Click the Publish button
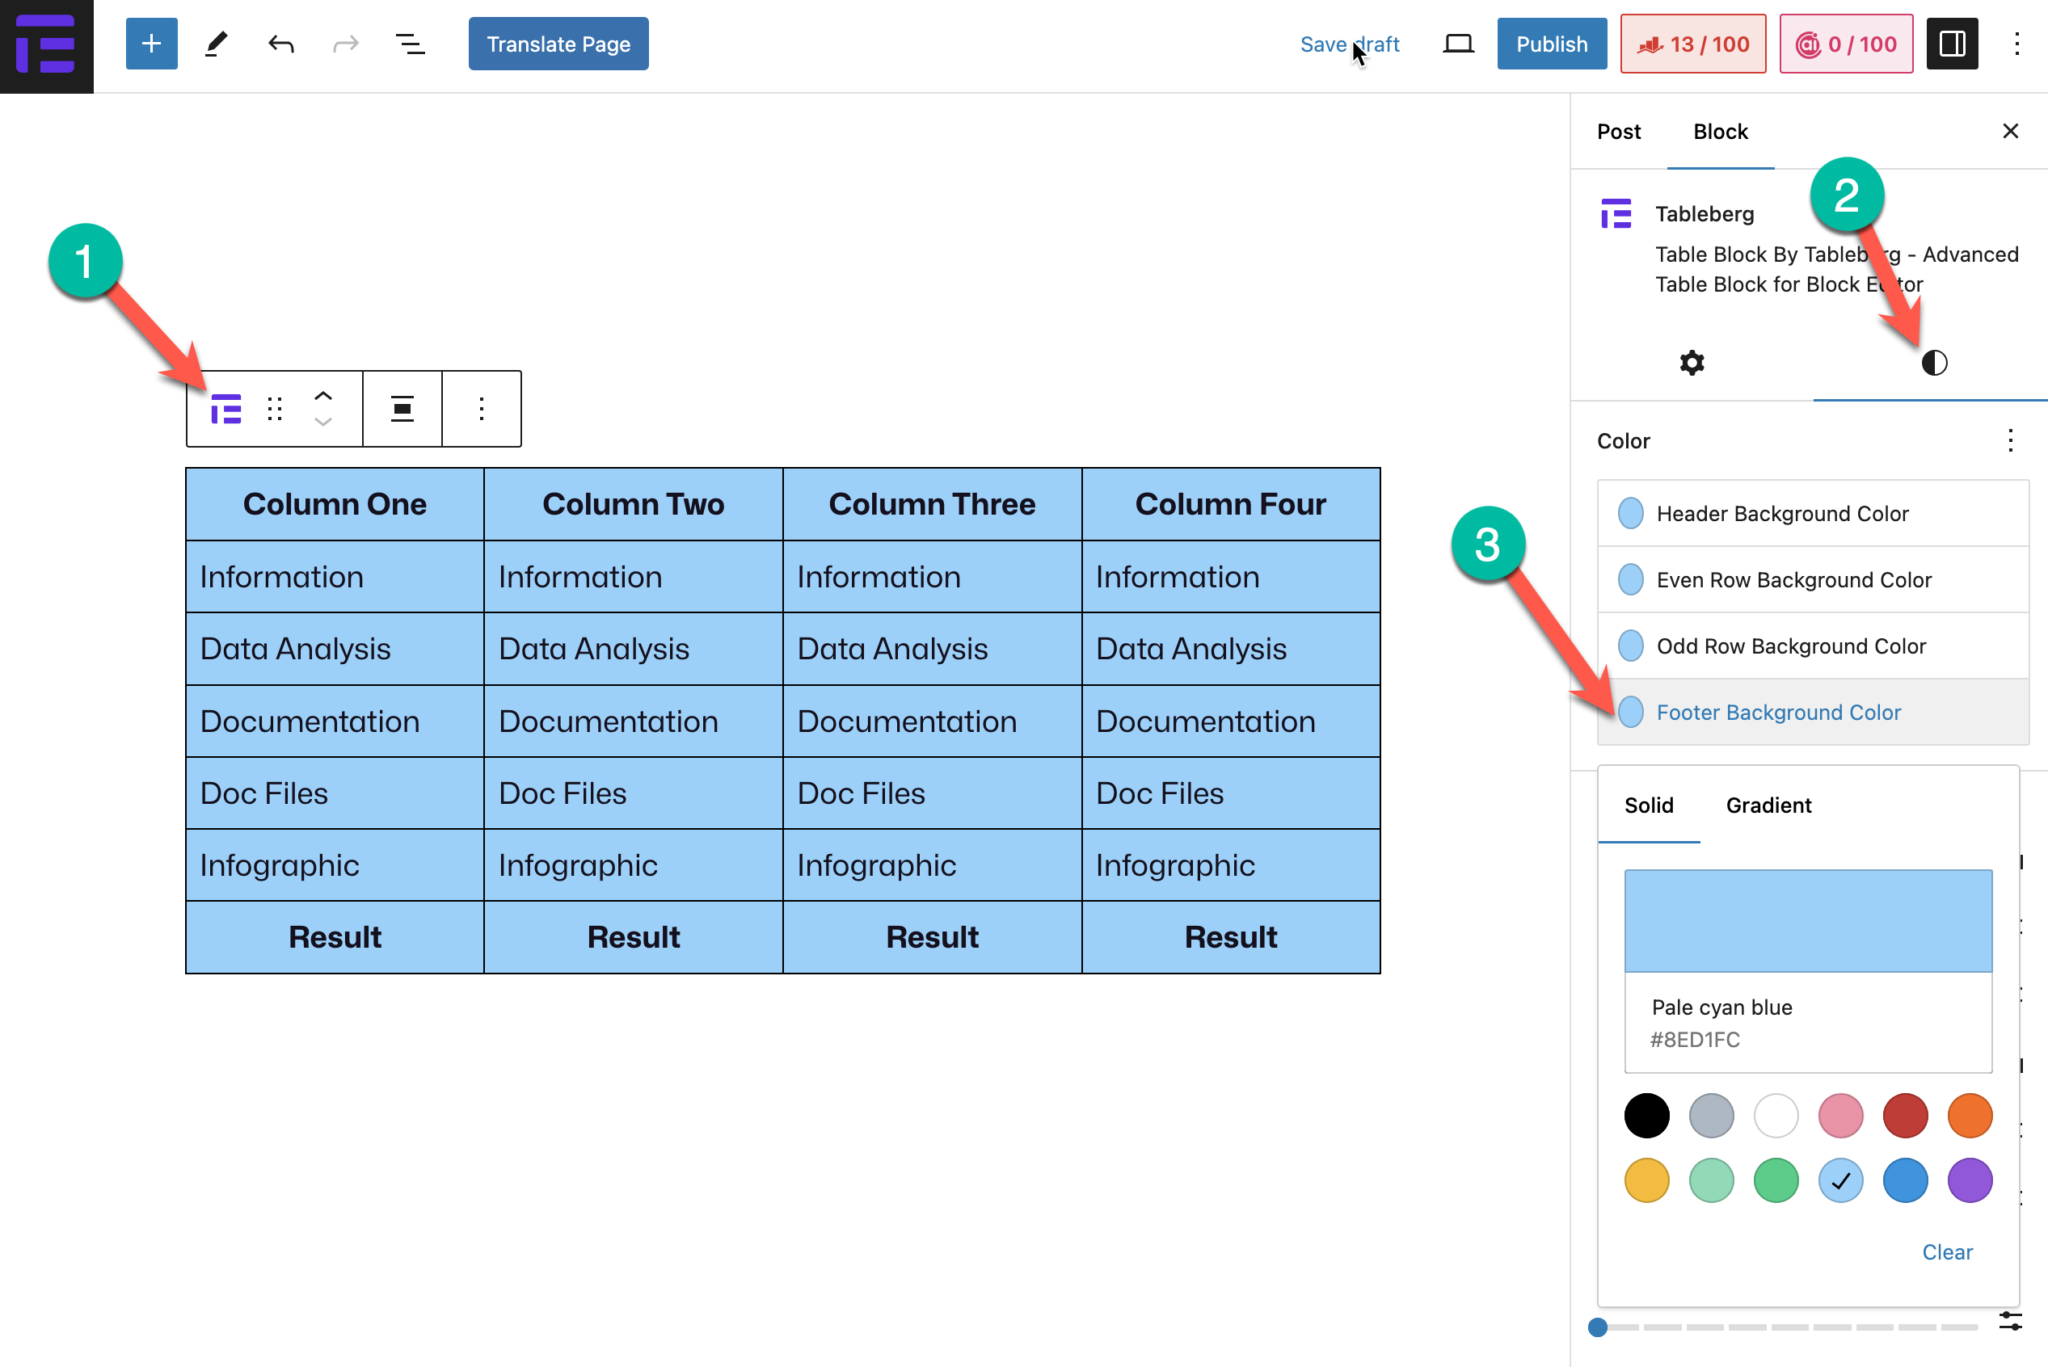Screen dimensions: 2048x1367 pos(1551,44)
